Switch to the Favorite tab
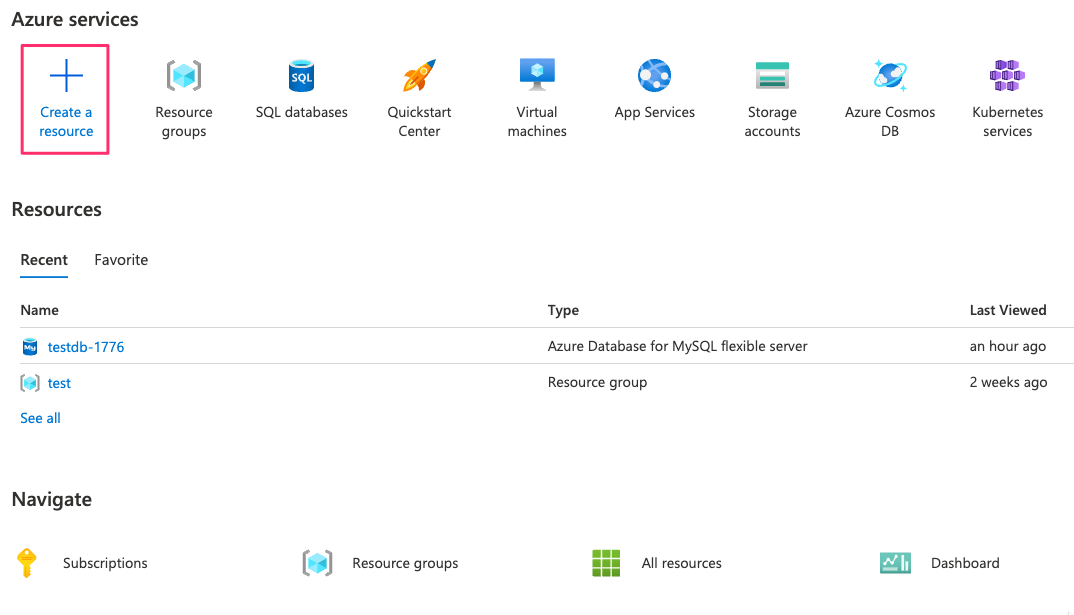 tap(121, 259)
